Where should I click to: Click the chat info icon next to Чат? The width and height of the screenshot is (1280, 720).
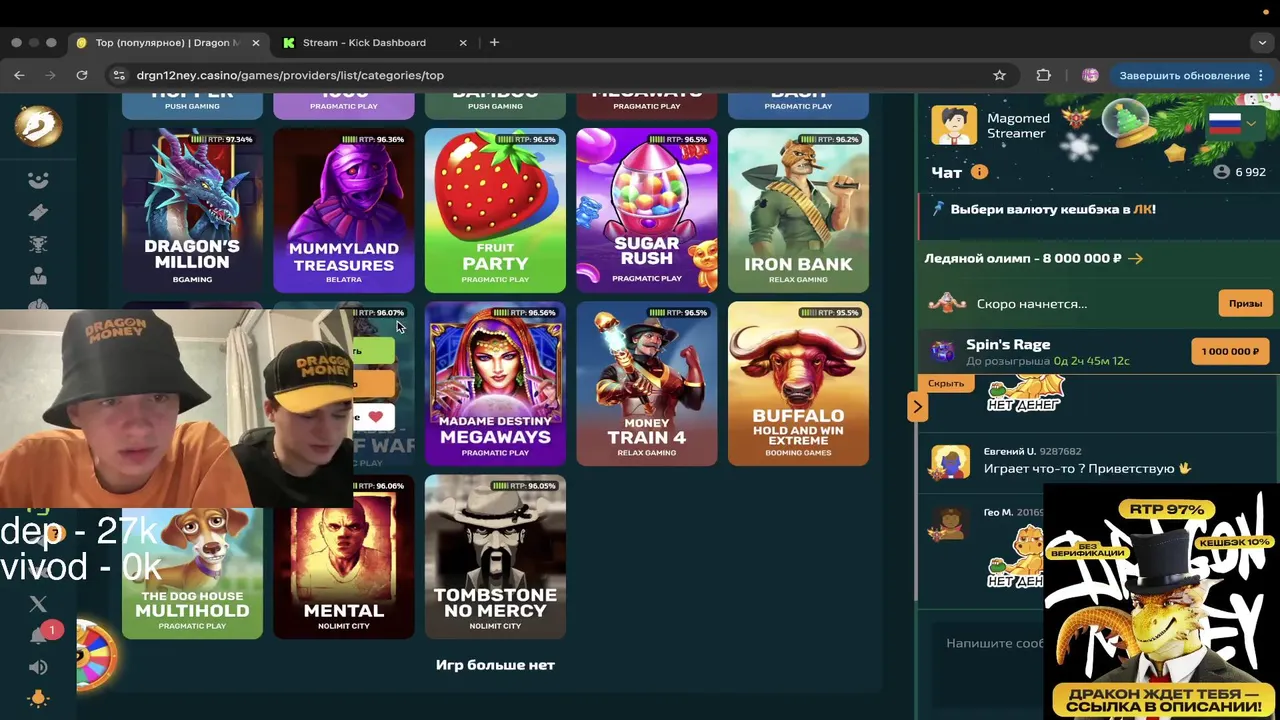coord(979,172)
